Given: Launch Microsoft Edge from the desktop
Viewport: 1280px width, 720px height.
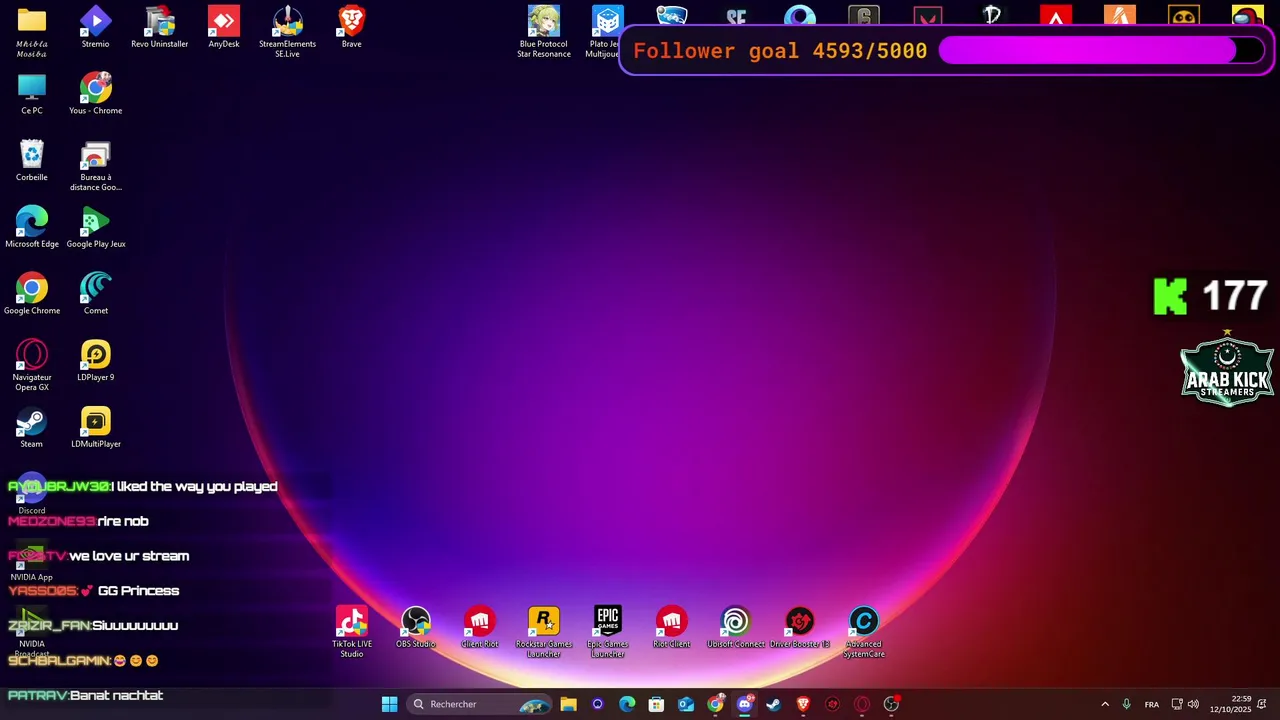Looking at the screenshot, I should tap(32, 227).
